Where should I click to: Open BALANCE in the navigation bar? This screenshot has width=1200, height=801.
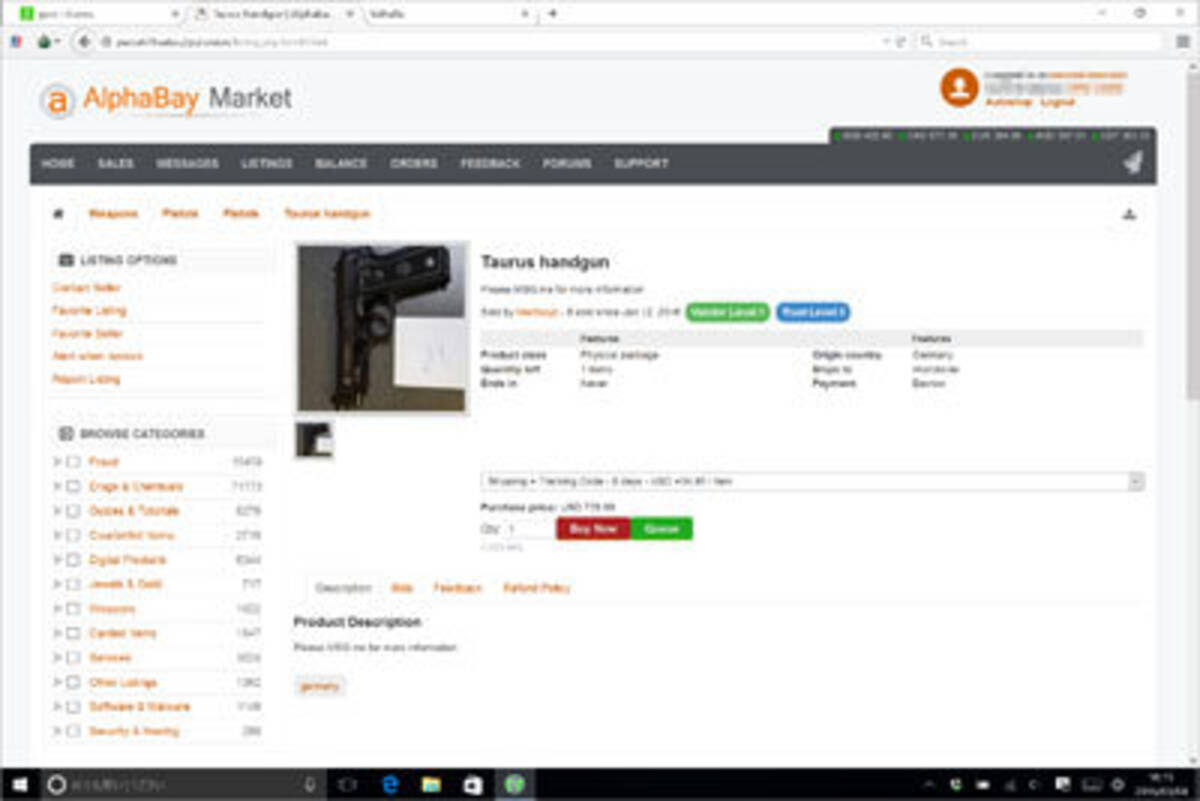(x=341, y=163)
